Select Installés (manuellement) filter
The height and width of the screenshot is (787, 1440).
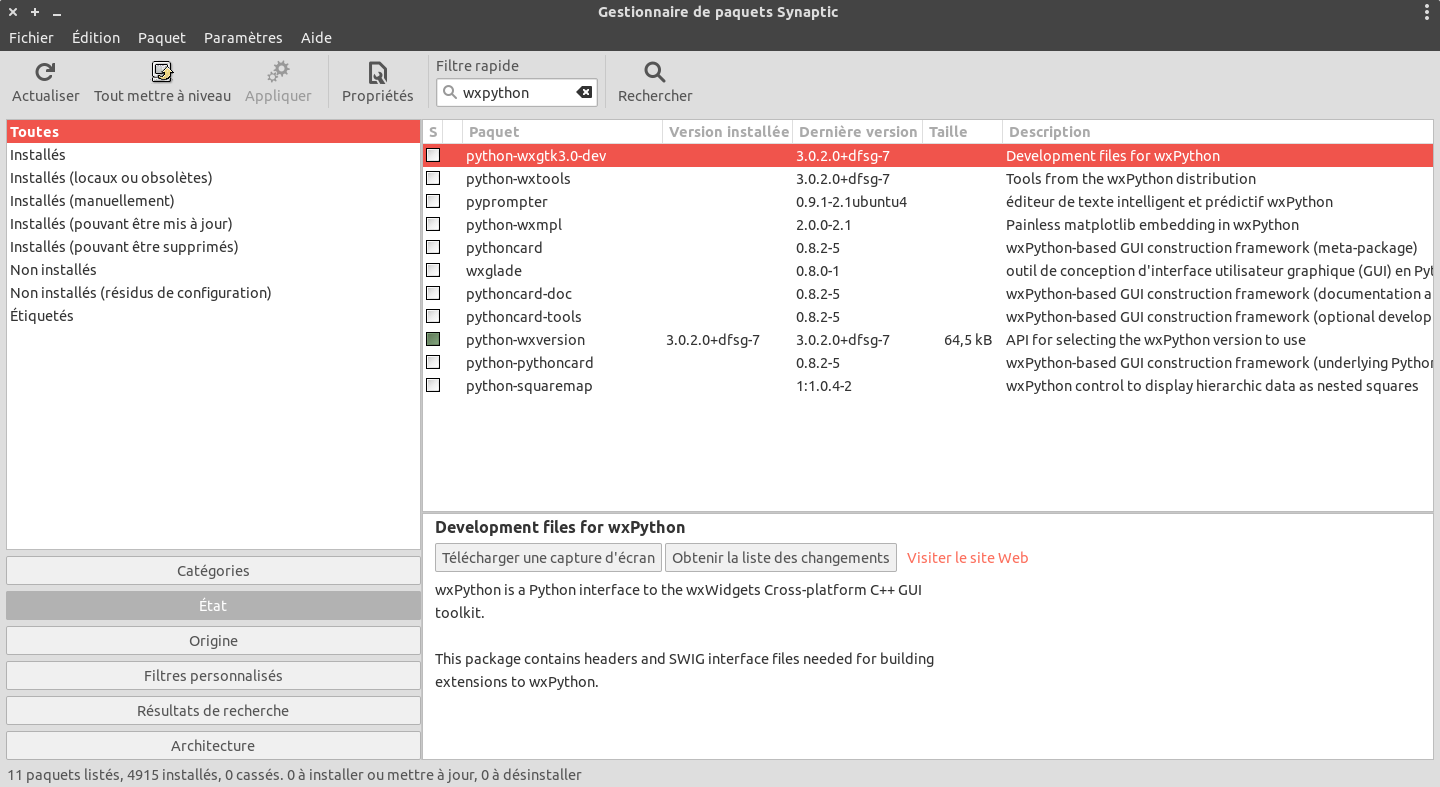(x=213, y=201)
